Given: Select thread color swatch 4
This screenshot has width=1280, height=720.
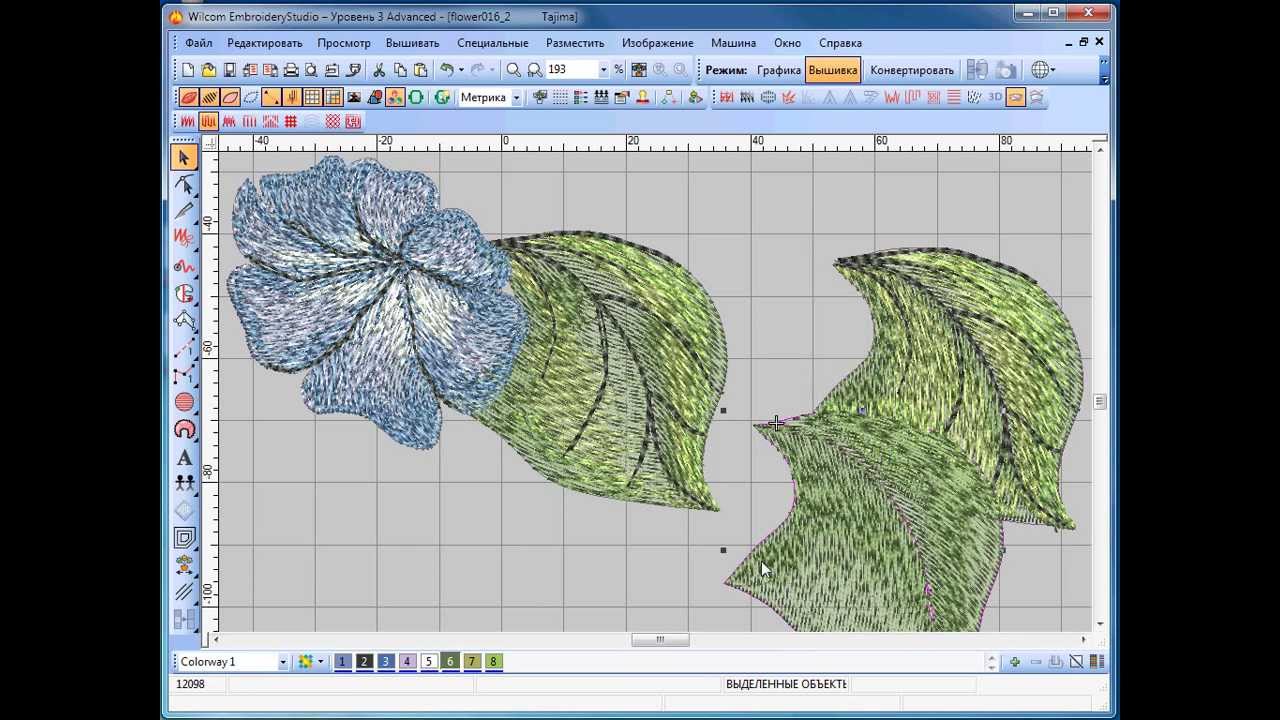Looking at the screenshot, I should 407,662.
